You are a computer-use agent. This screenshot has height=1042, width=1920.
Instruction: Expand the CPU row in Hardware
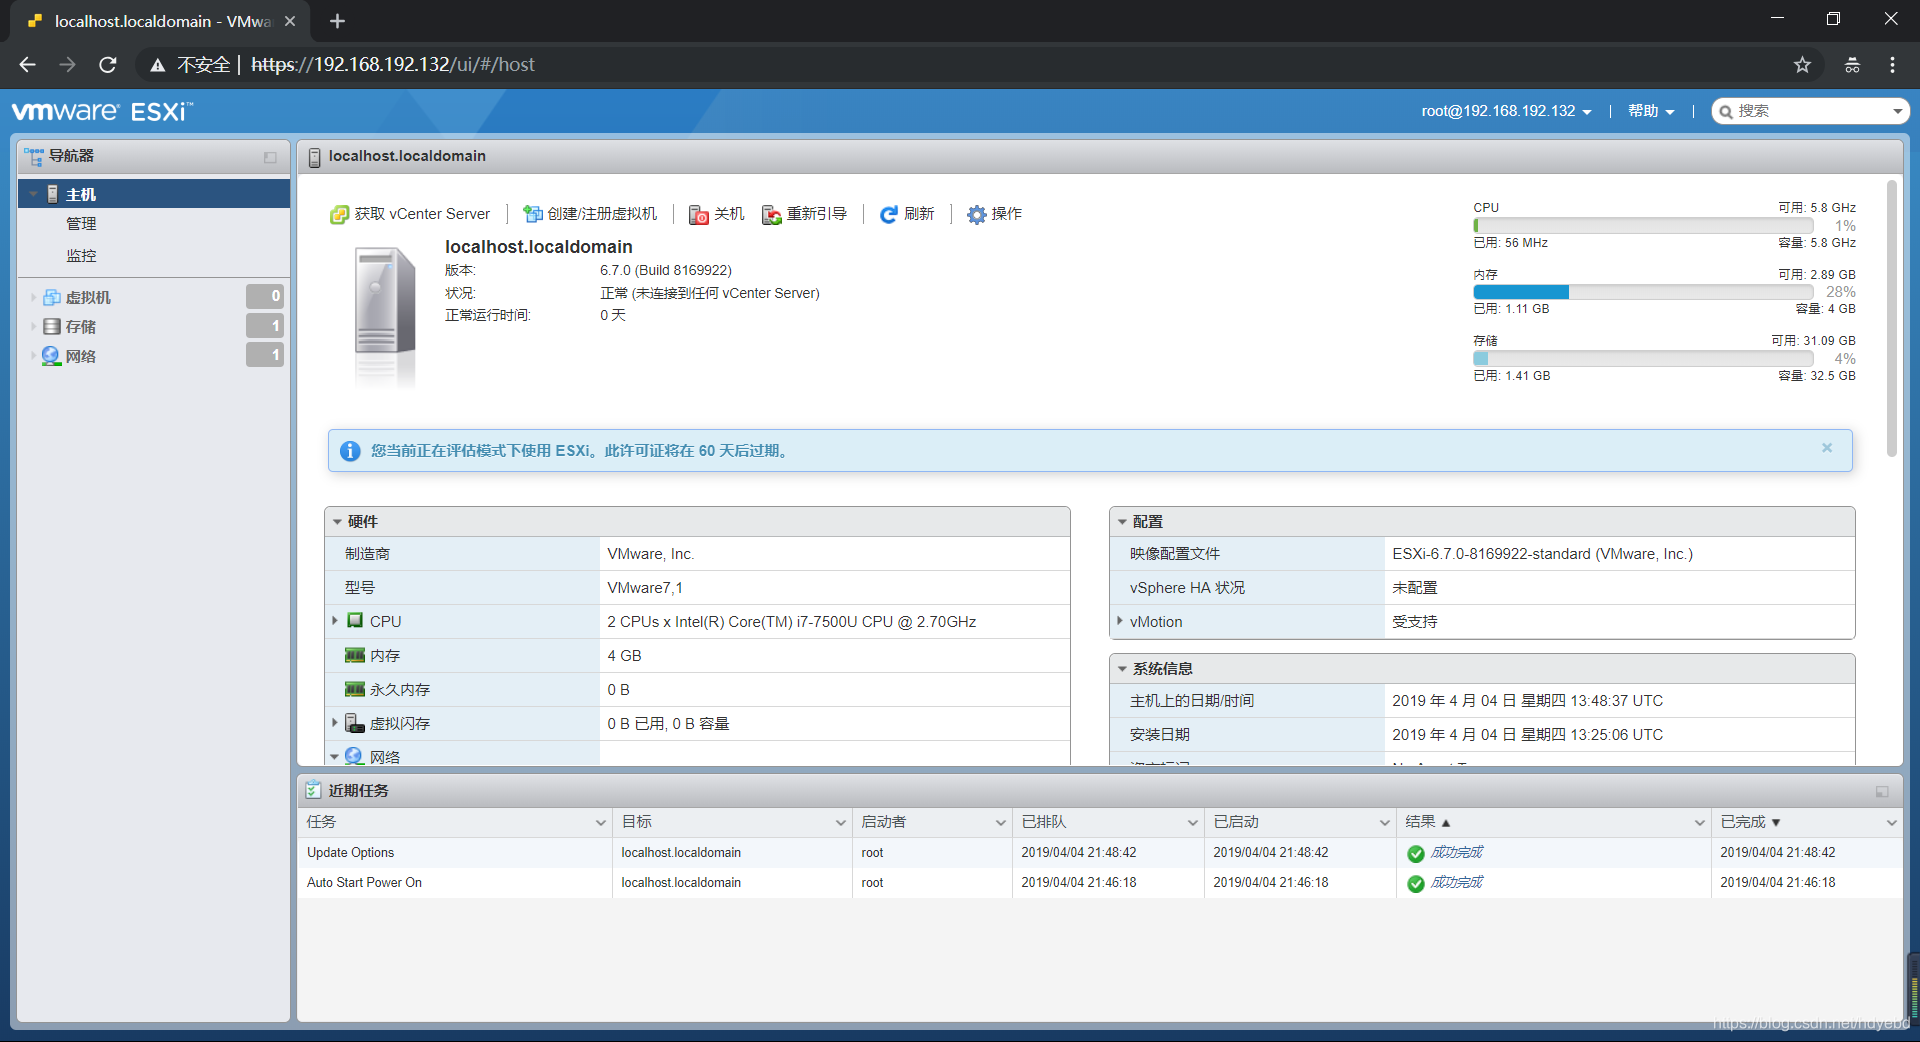click(x=335, y=621)
